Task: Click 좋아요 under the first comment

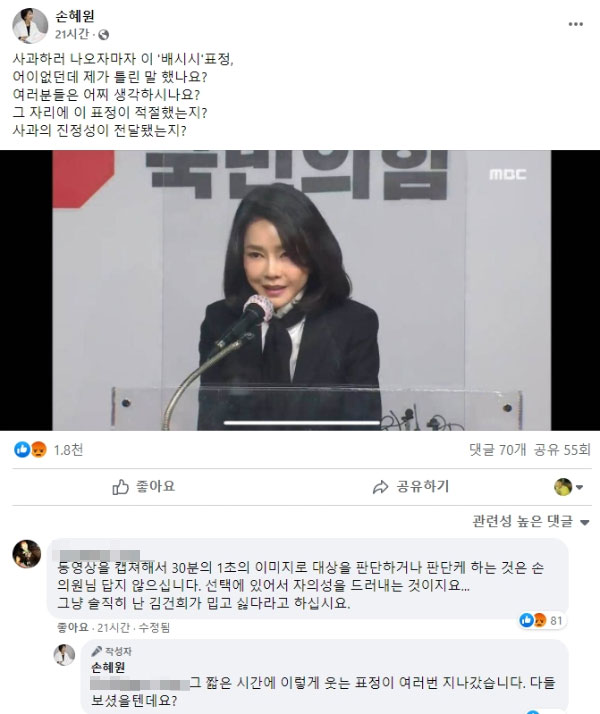Action: 72,627
